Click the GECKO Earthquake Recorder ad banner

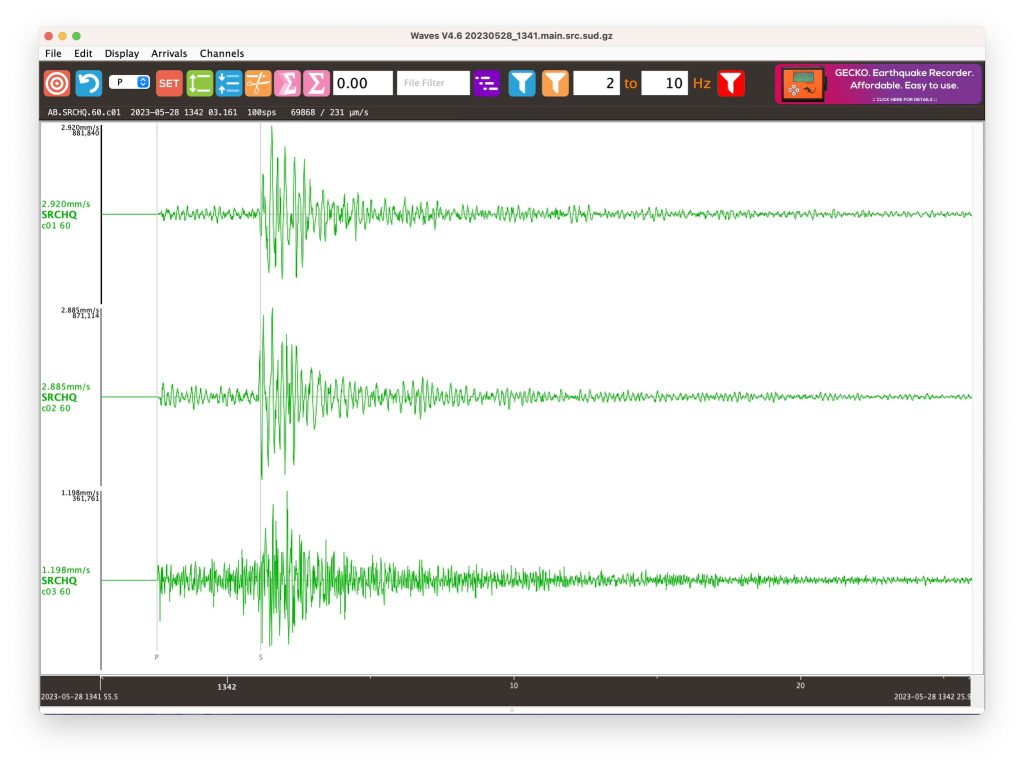(878, 84)
